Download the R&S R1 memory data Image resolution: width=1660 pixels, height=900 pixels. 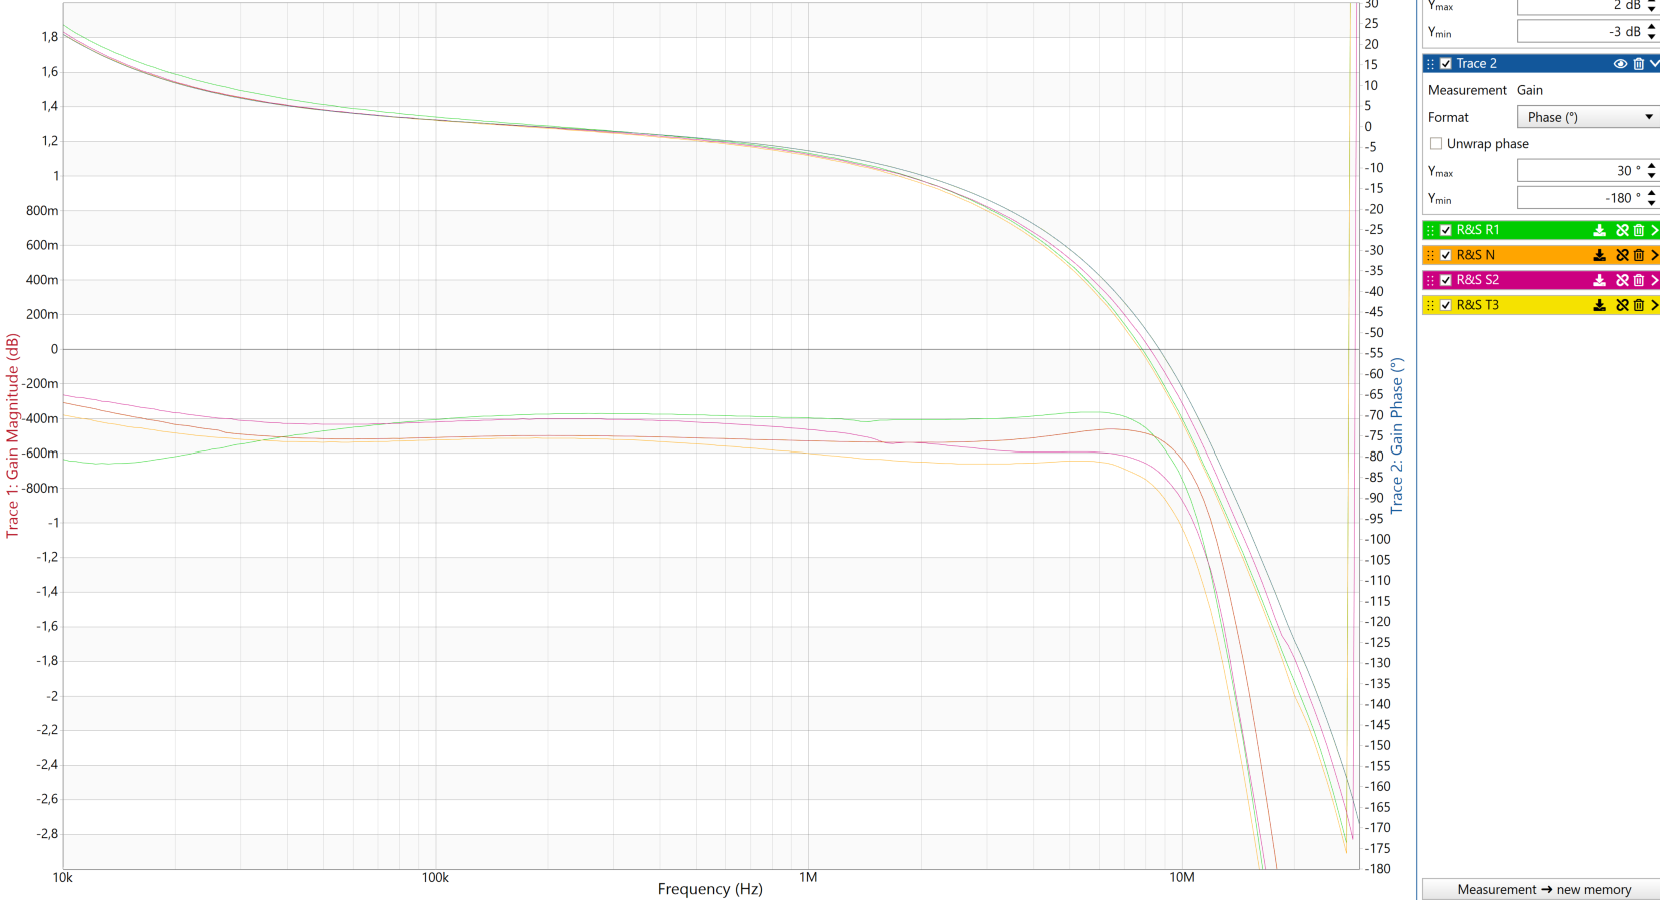point(1599,230)
